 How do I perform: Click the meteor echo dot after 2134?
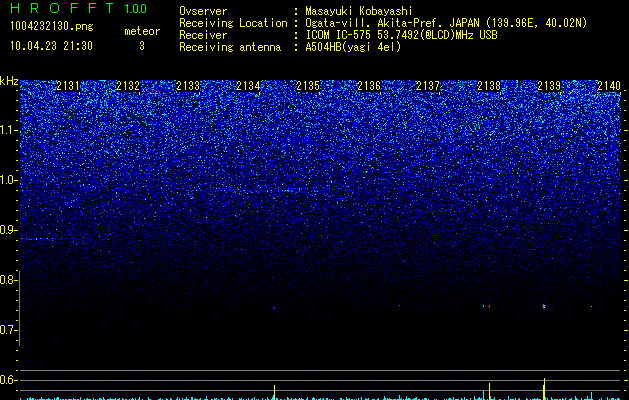tap(274, 308)
